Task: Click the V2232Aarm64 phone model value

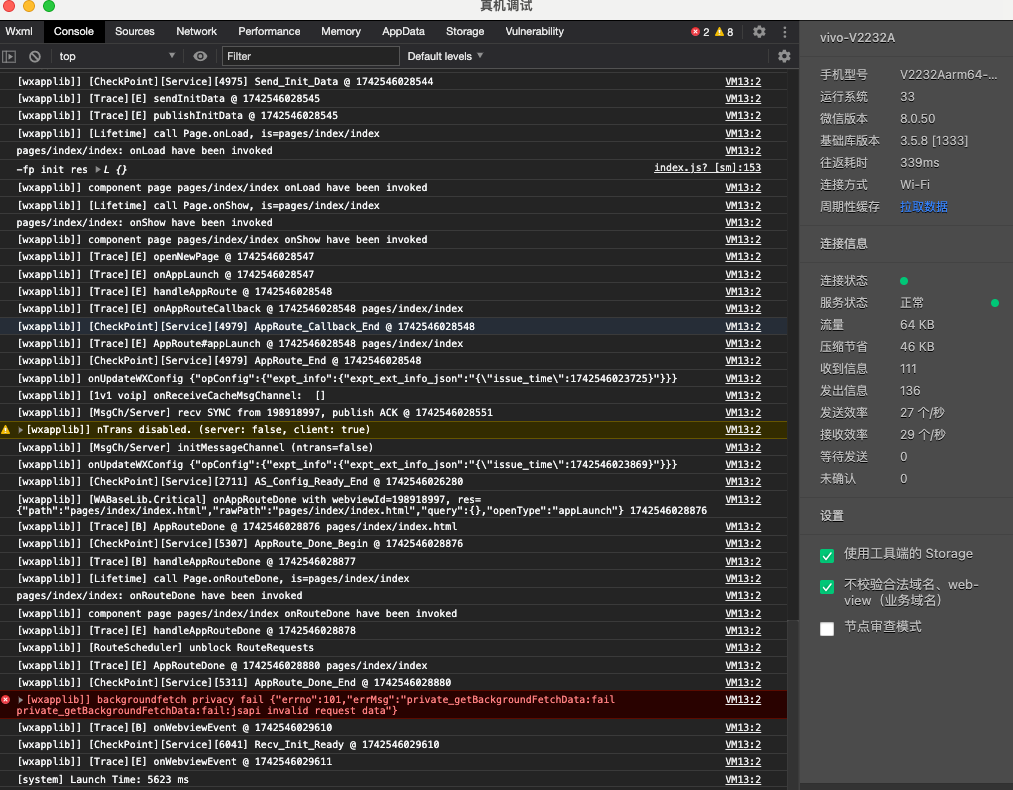Action: pos(948,75)
